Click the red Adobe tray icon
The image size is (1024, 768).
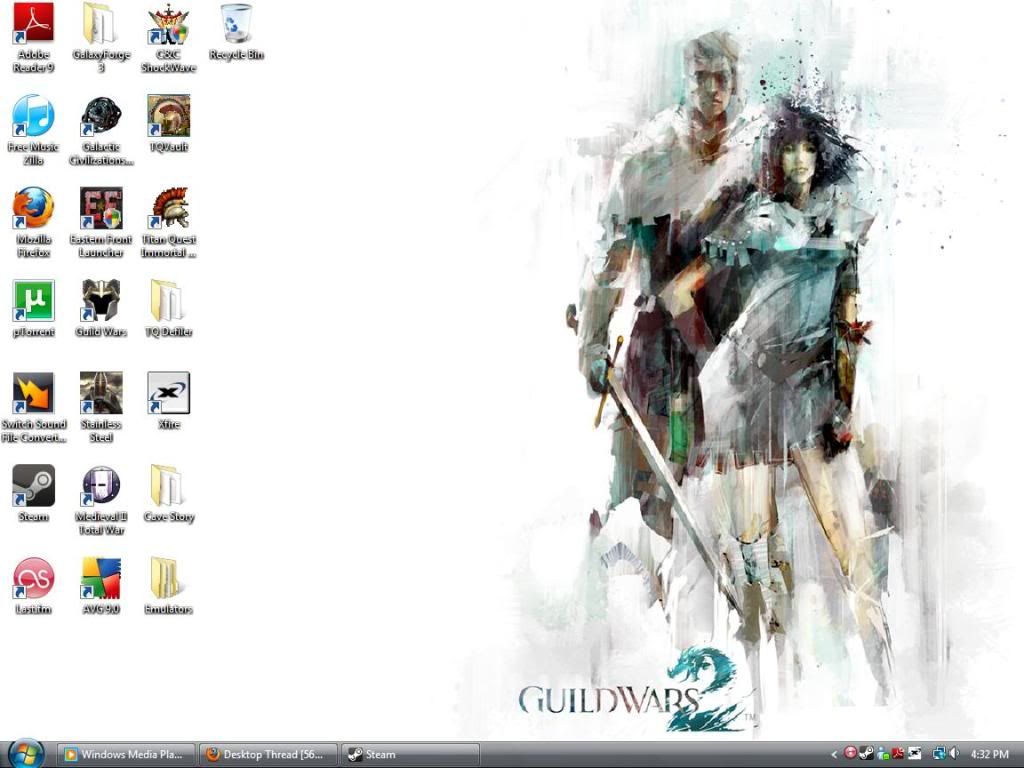tap(898, 754)
